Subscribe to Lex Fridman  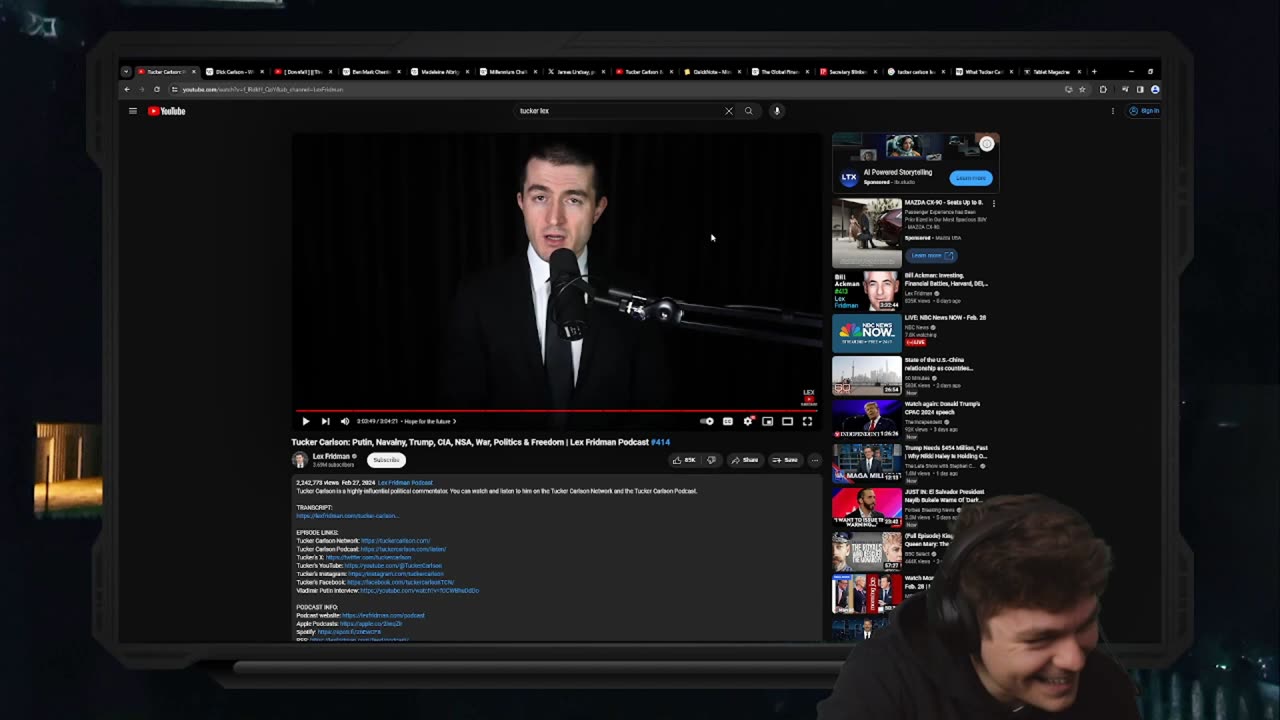click(386, 460)
